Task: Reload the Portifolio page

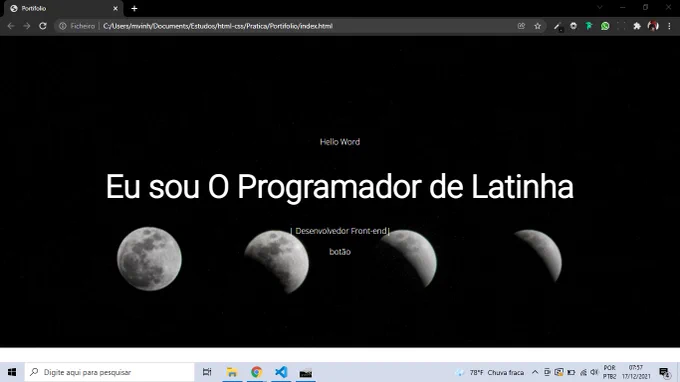Action: (x=42, y=26)
